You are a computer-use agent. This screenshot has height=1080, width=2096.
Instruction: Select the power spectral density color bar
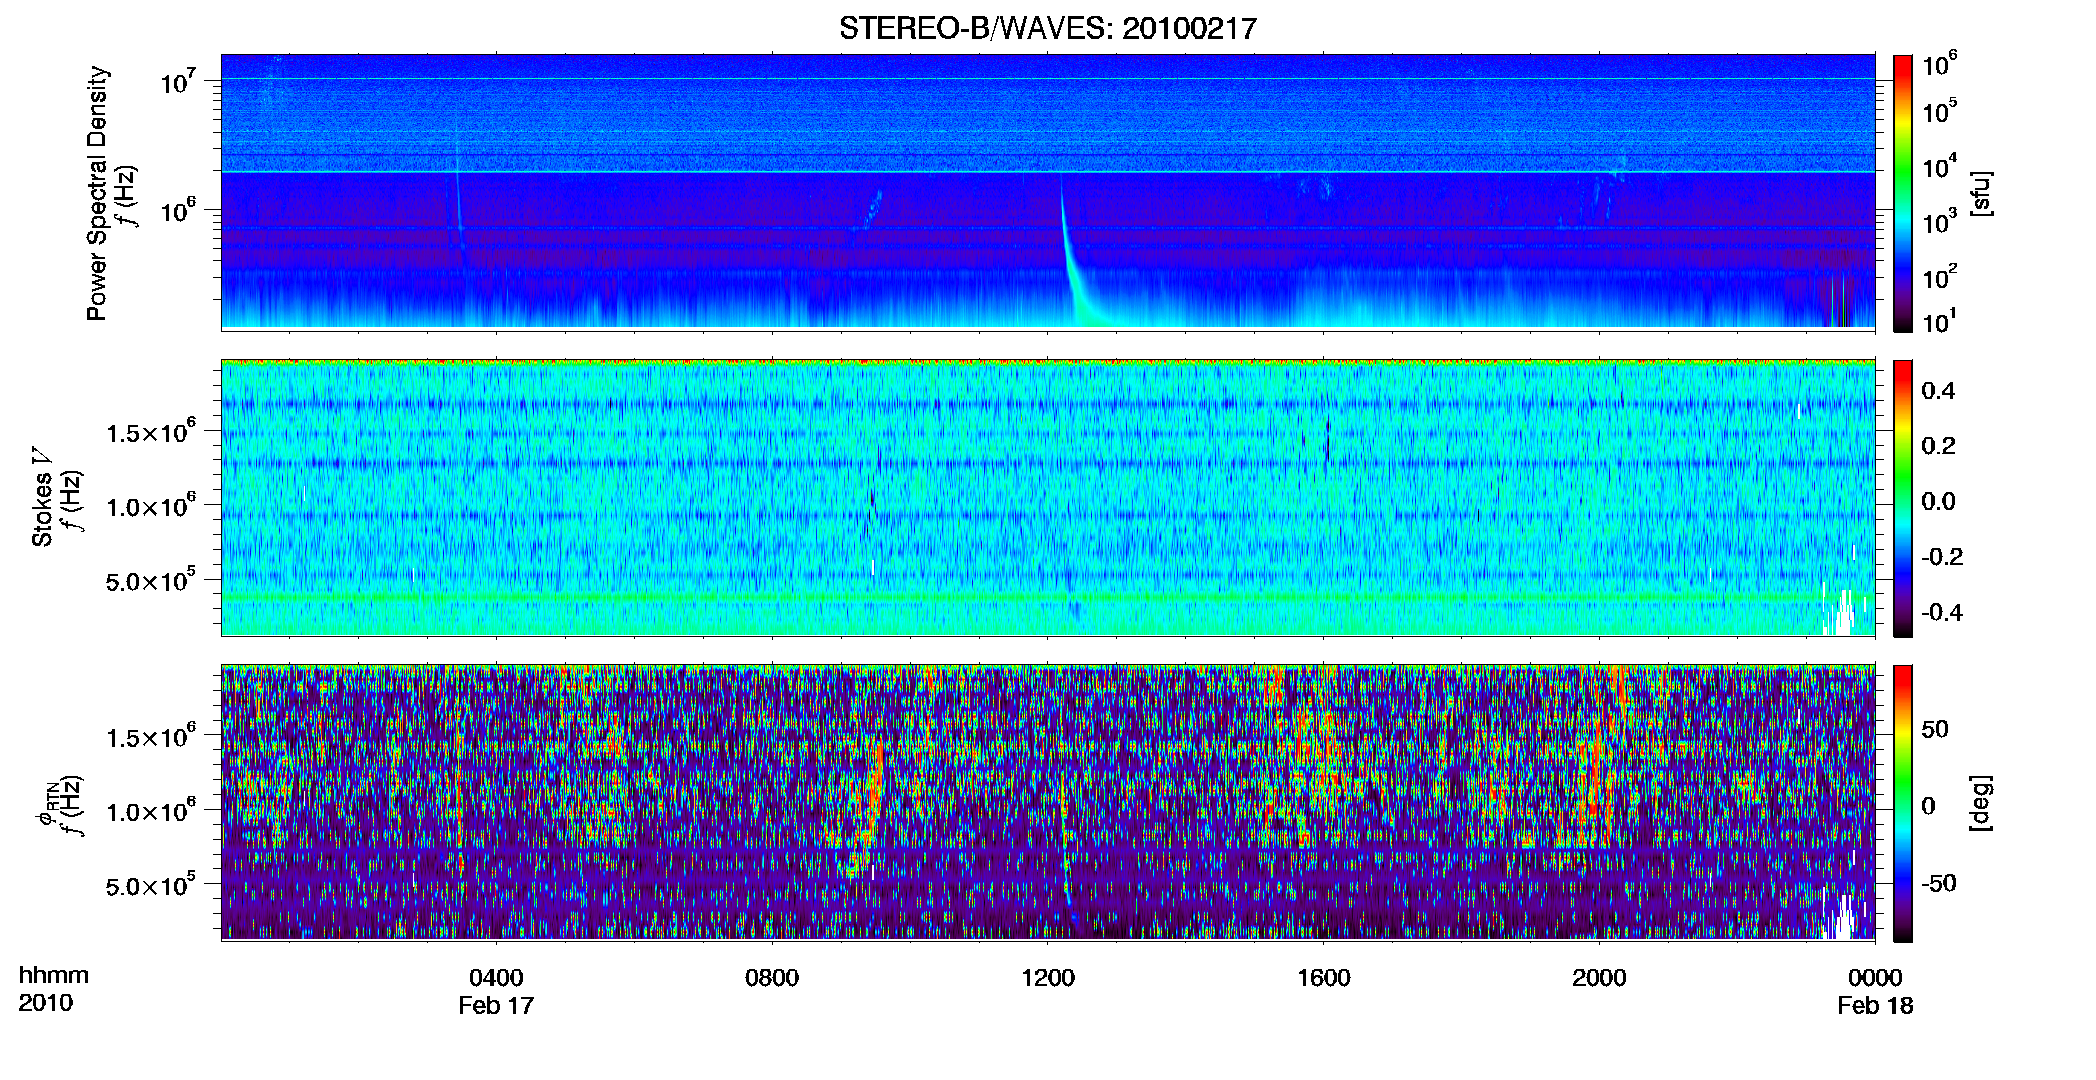pos(1903,193)
